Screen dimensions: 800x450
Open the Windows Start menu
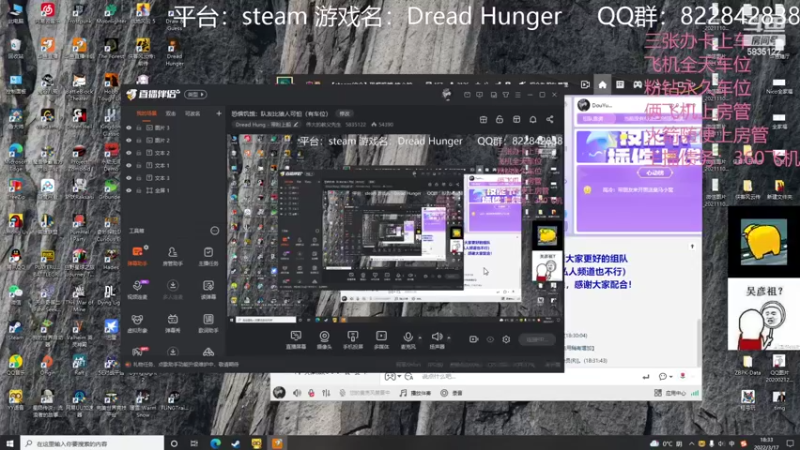tap(10, 443)
